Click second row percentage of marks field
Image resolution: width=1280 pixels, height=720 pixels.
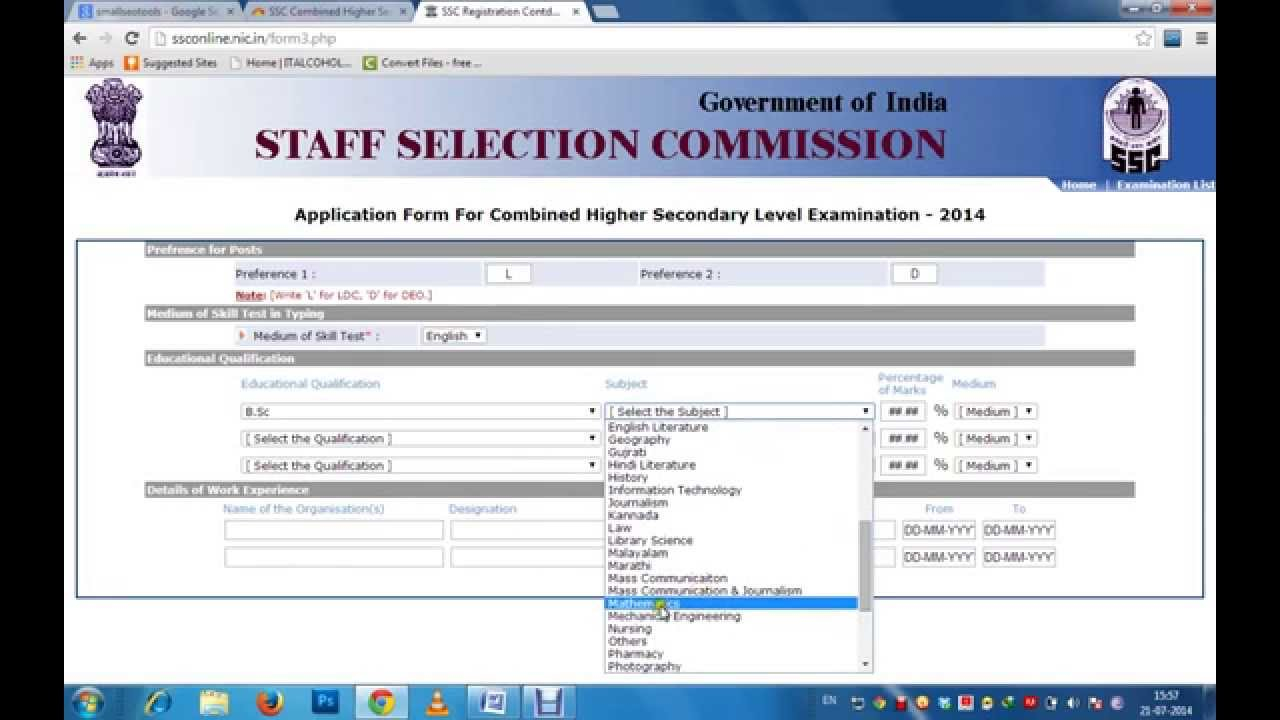pos(903,438)
